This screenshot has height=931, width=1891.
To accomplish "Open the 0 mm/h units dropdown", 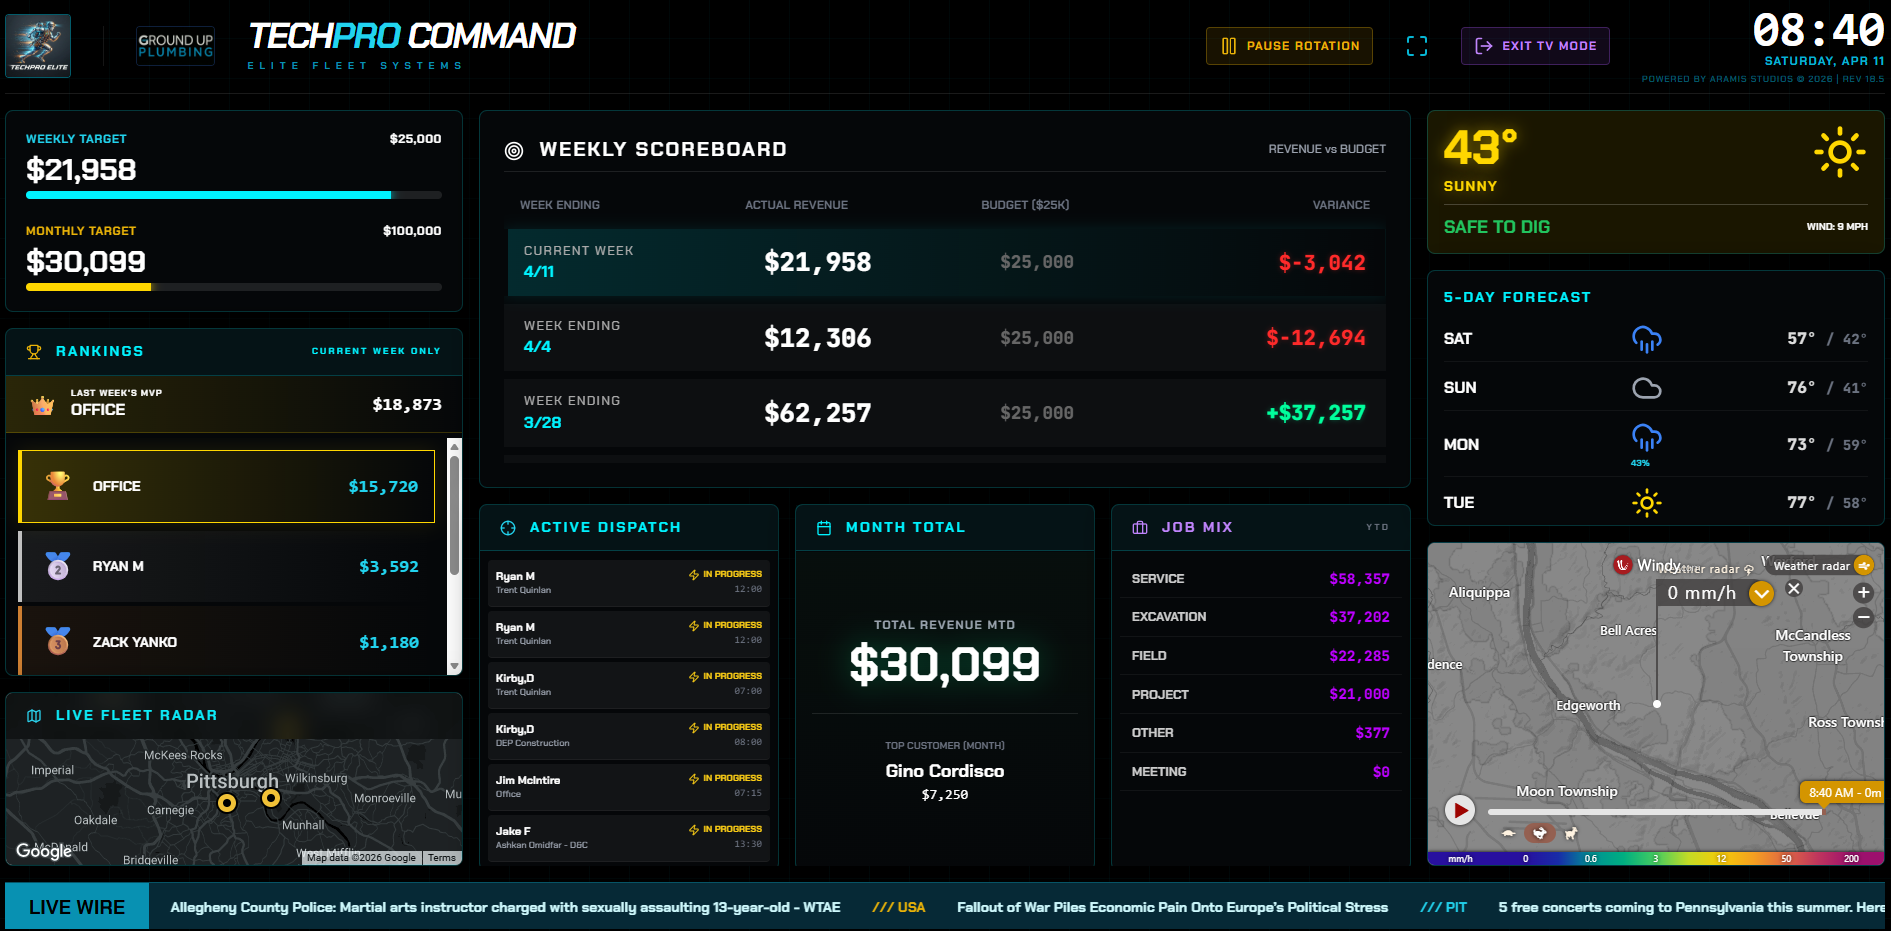I will coord(1716,592).
